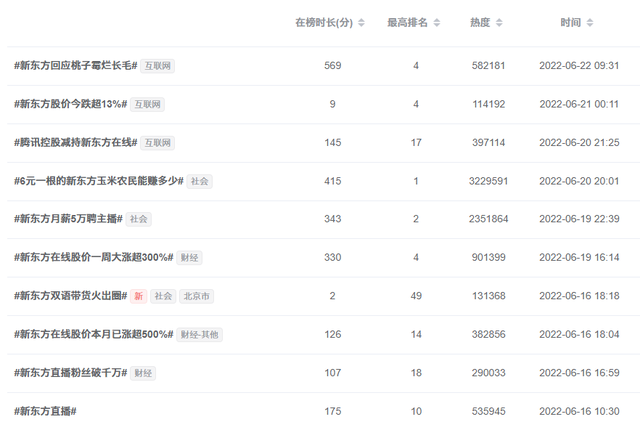
Task: Select highest rank value 49
Action: 416,296
